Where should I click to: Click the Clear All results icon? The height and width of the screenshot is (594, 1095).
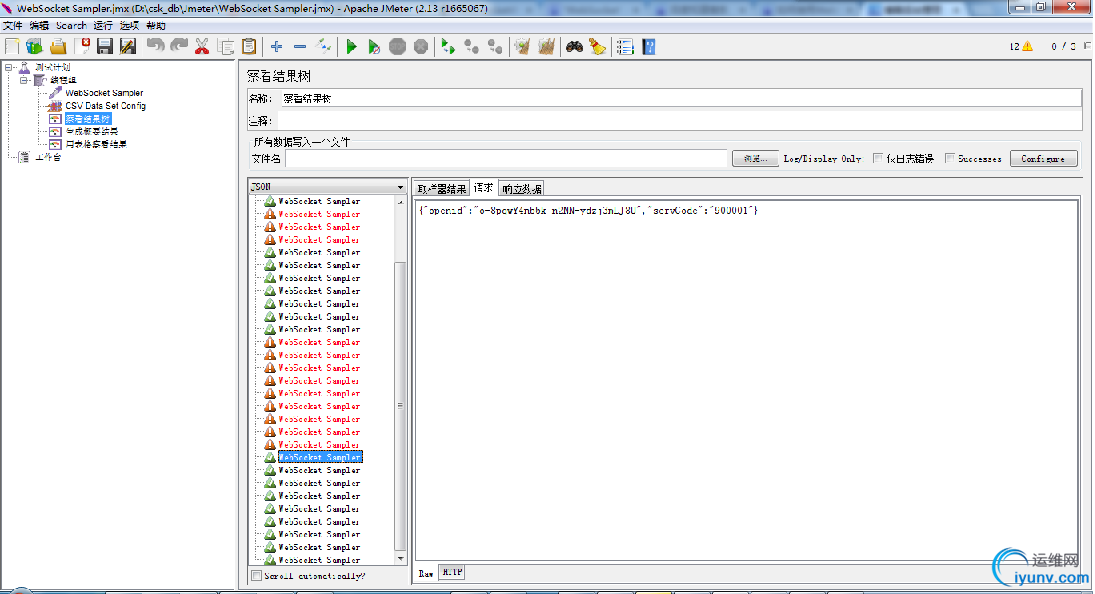546,47
